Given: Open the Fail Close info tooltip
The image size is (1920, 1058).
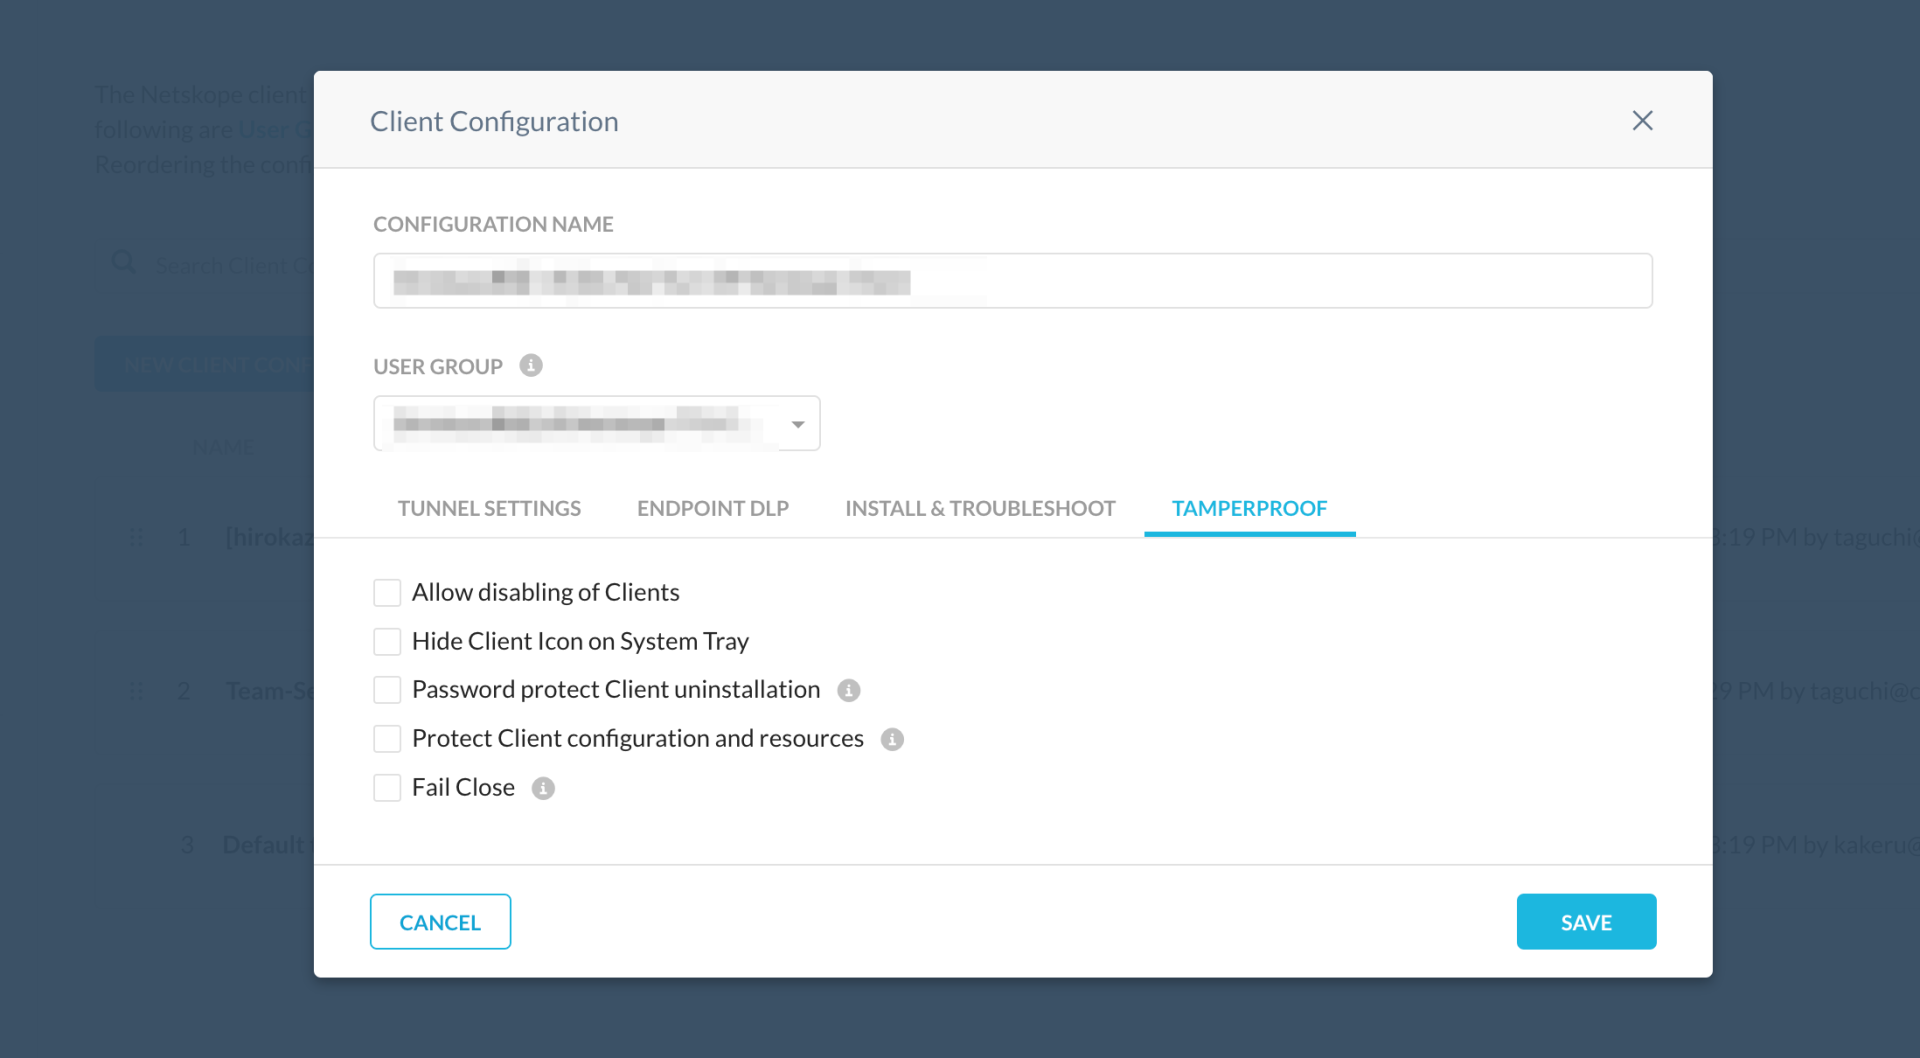Looking at the screenshot, I should click(x=542, y=788).
